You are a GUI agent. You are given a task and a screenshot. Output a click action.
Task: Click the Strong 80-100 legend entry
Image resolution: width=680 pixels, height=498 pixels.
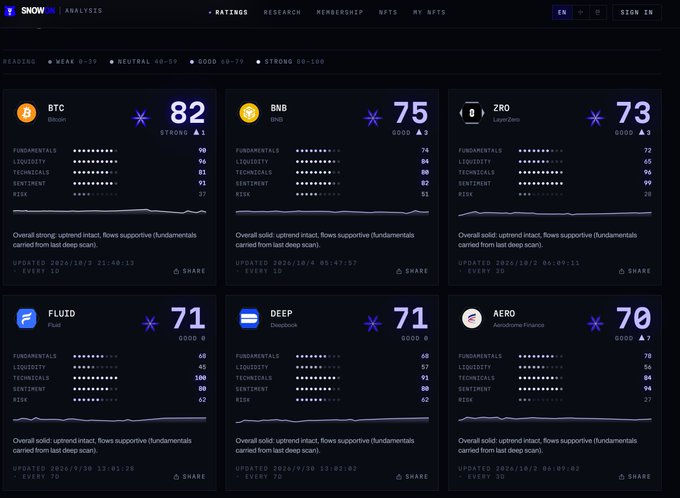(x=290, y=62)
